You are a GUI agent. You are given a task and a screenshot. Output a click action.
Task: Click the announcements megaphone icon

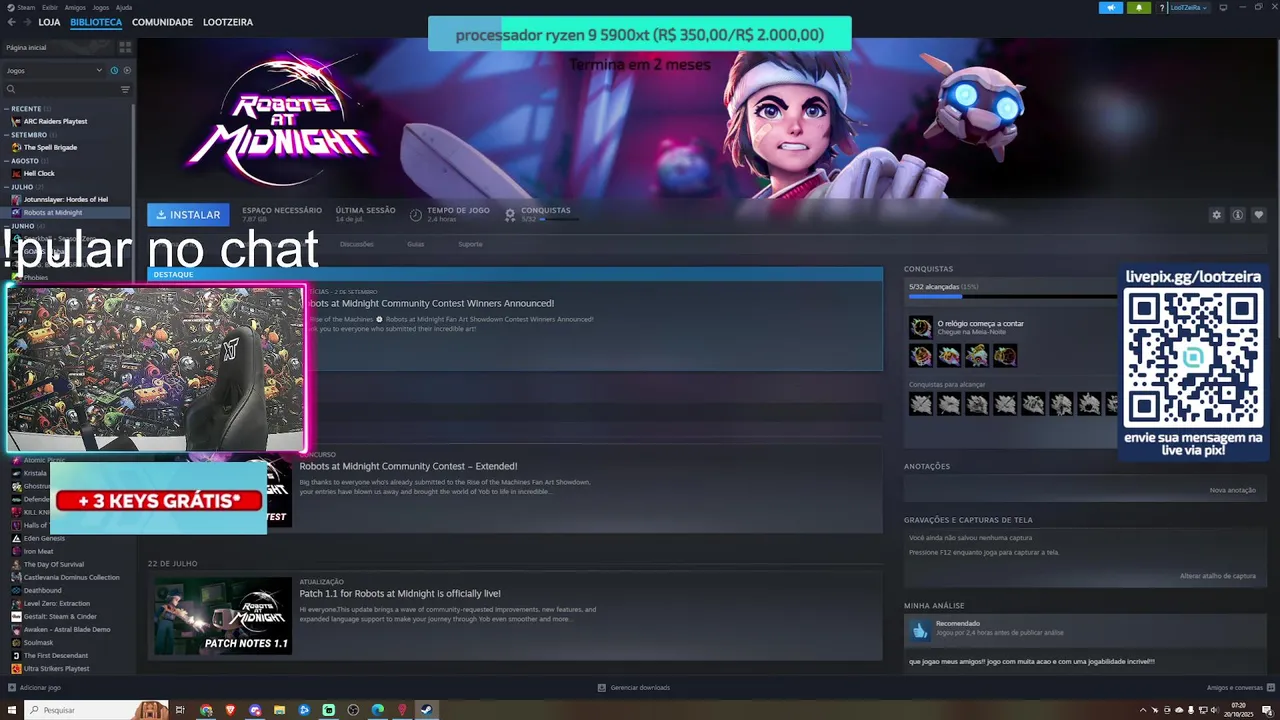tap(1111, 7)
